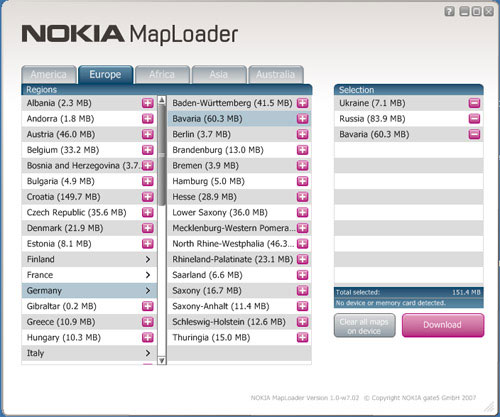Expand Germany sub-regions chevron
Image resolution: width=500 pixels, height=417 pixels.
pyautogui.click(x=148, y=291)
